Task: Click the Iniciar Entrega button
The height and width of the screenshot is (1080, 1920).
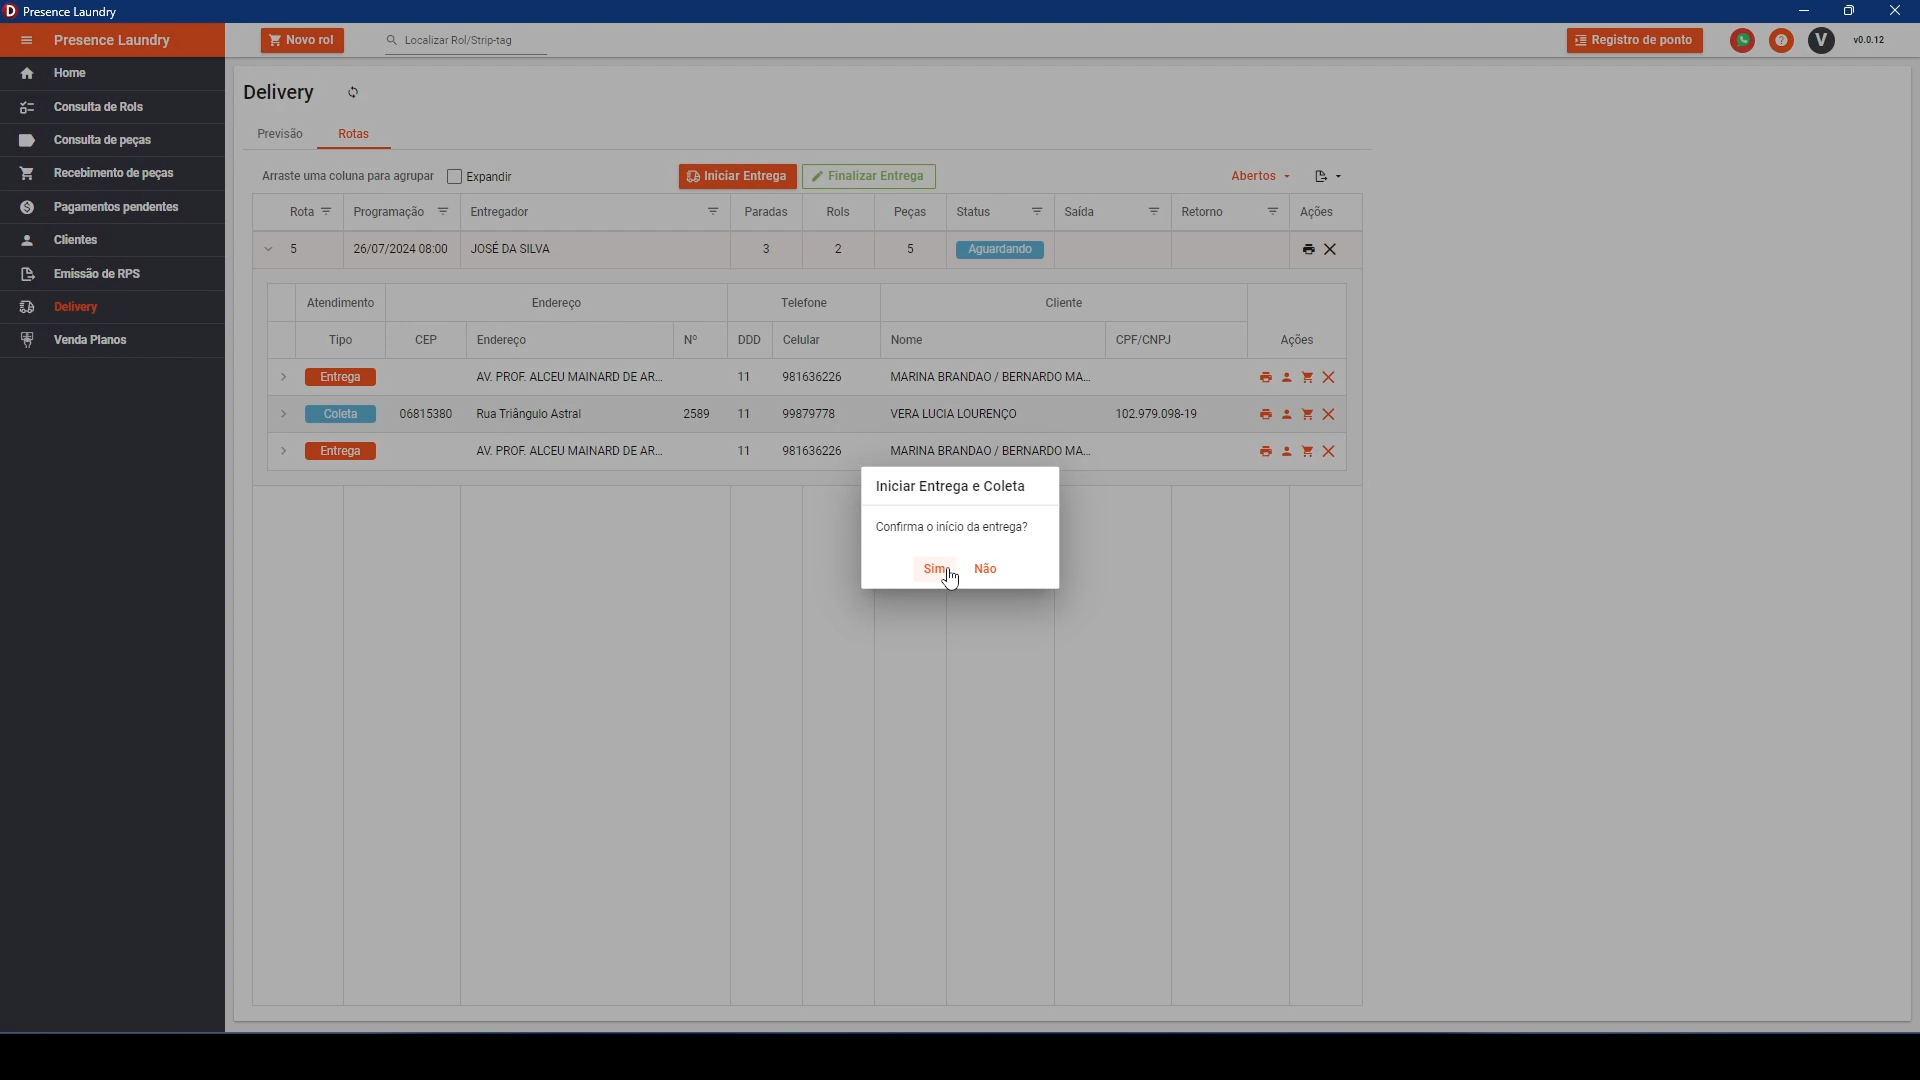Action: point(738,177)
